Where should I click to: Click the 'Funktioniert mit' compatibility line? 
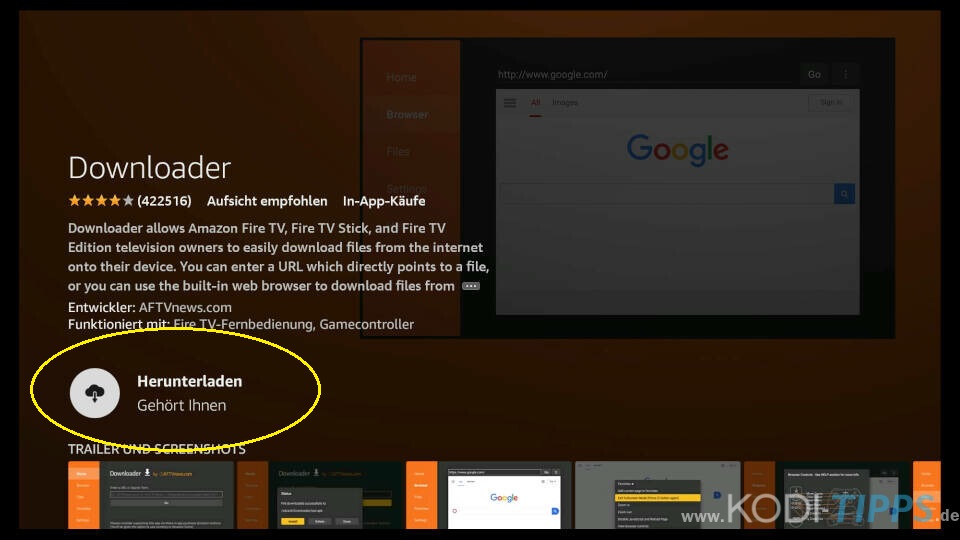point(241,324)
